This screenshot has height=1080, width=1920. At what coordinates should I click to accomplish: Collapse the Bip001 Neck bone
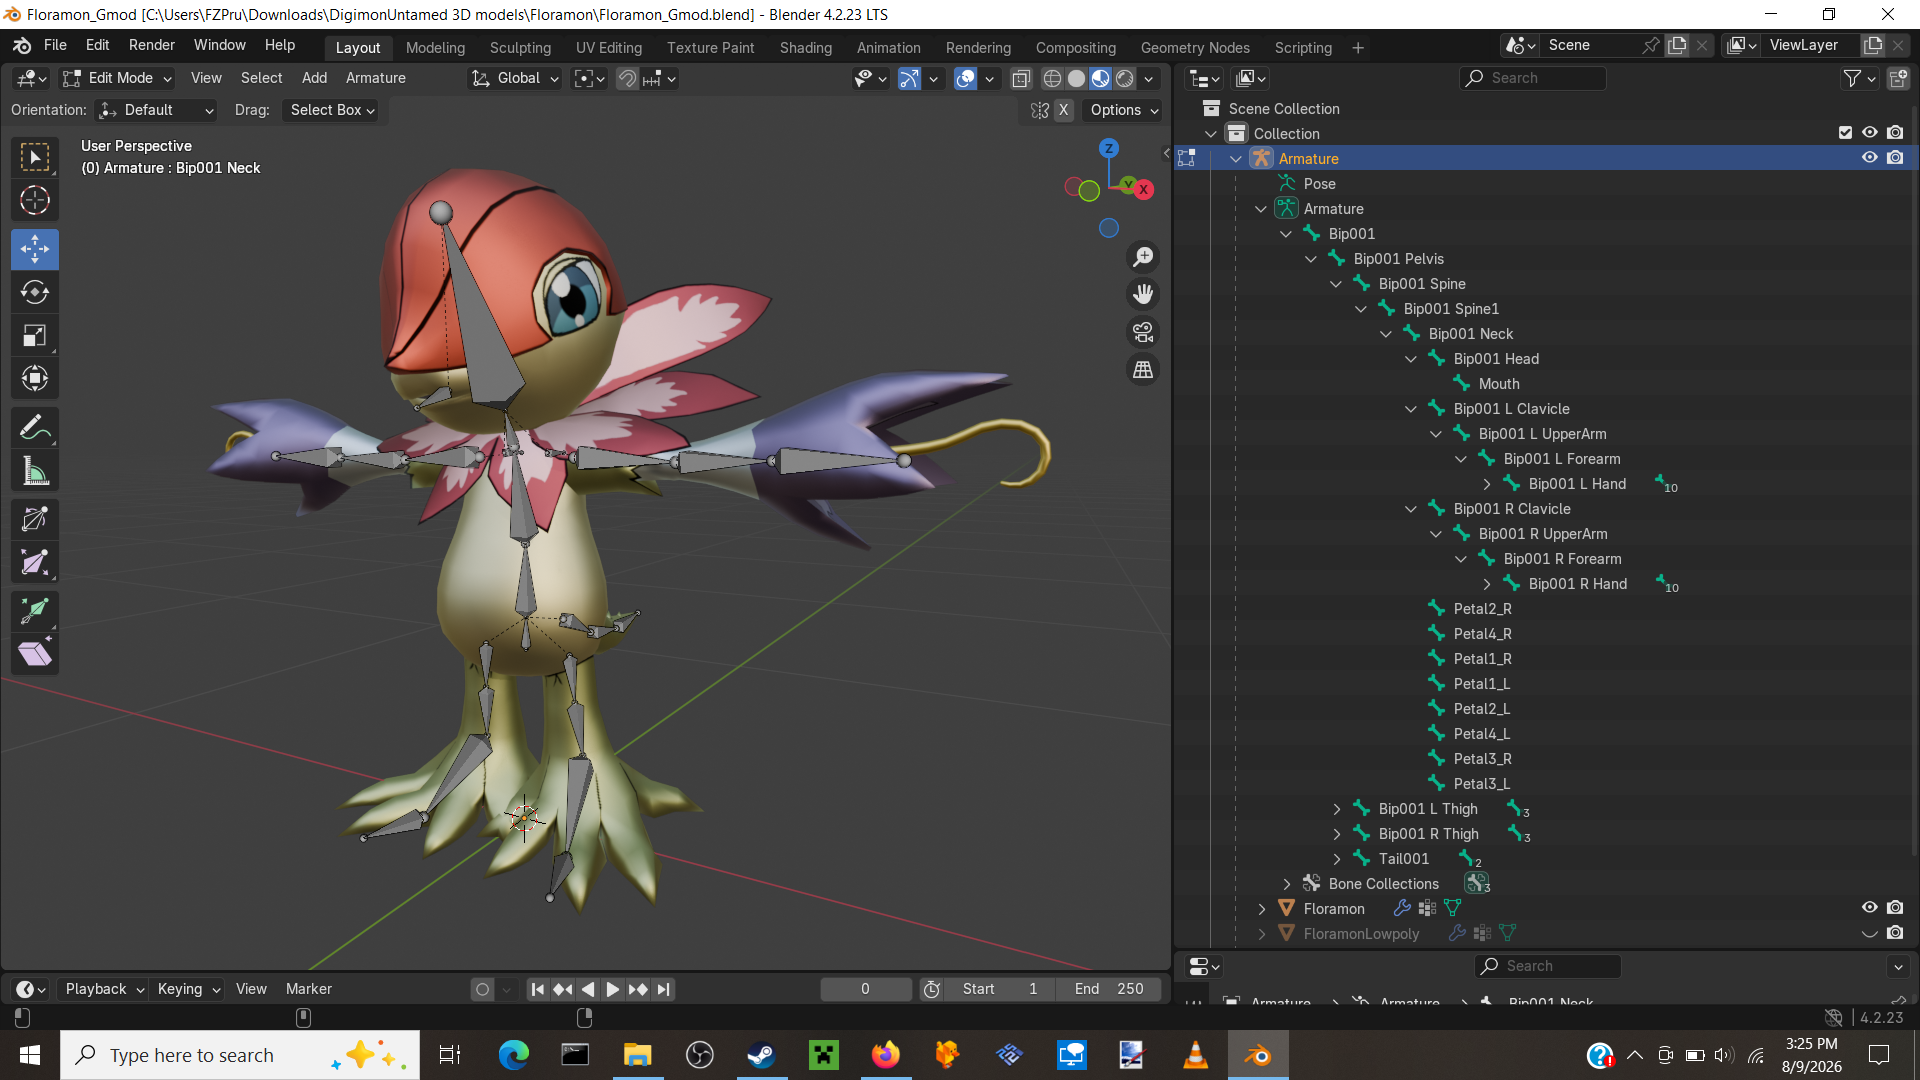tap(1386, 334)
